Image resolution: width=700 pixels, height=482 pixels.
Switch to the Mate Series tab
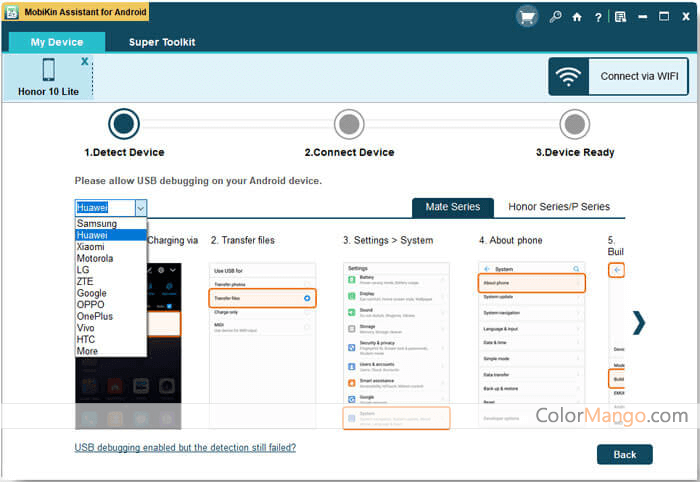452,207
